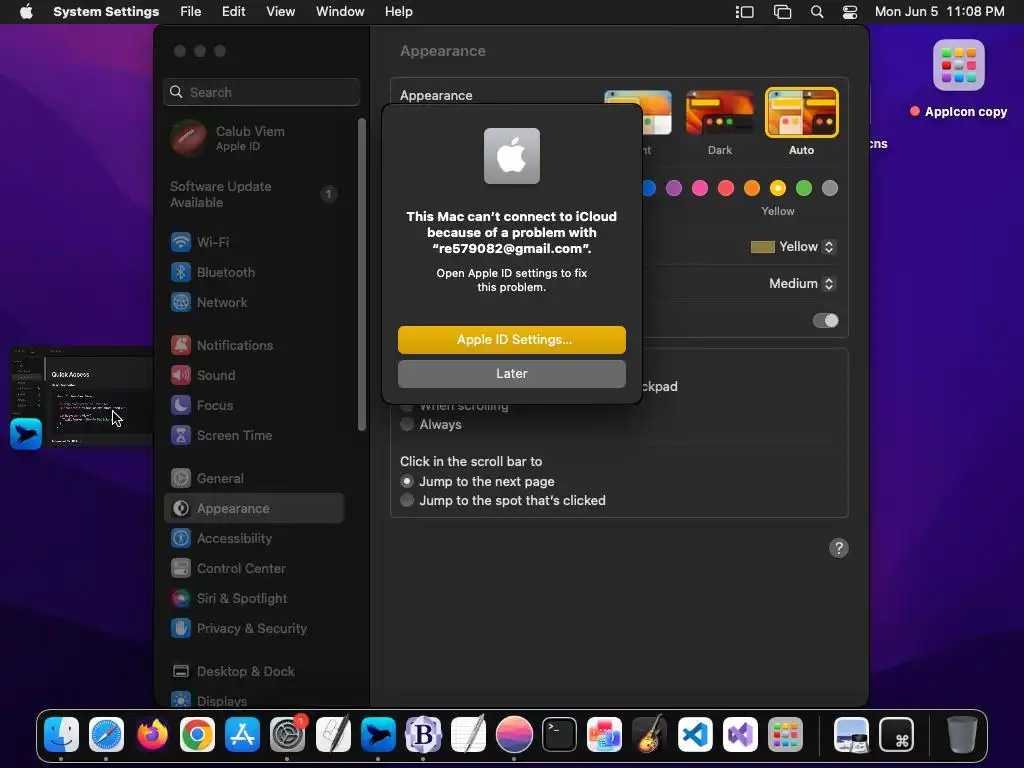This screenshot has height=768, width=1024.
Task: Open the Apple menu
Action: pos(26,12)
